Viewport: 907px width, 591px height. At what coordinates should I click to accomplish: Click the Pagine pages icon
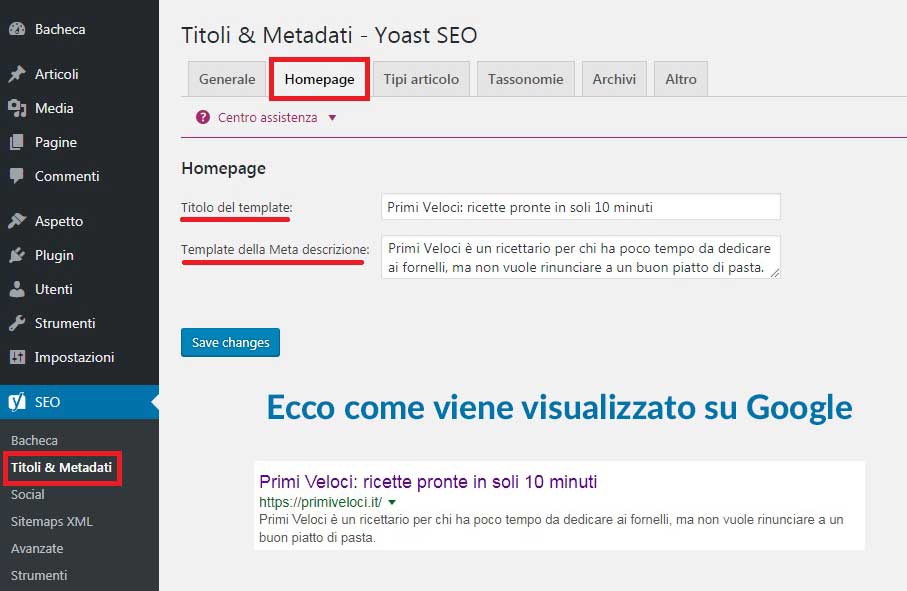click(17, 142)
